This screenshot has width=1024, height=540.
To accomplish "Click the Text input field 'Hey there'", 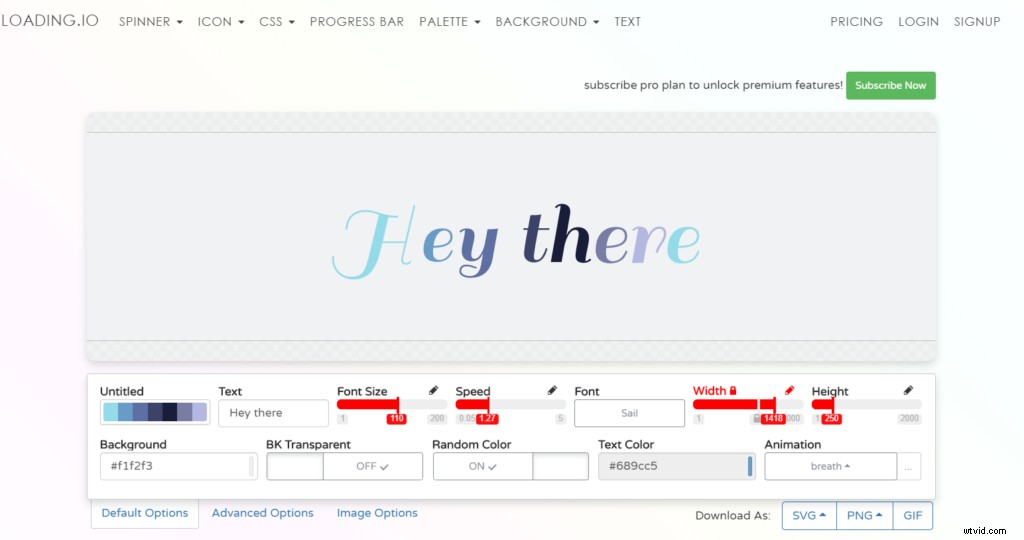I will point(273,413).
